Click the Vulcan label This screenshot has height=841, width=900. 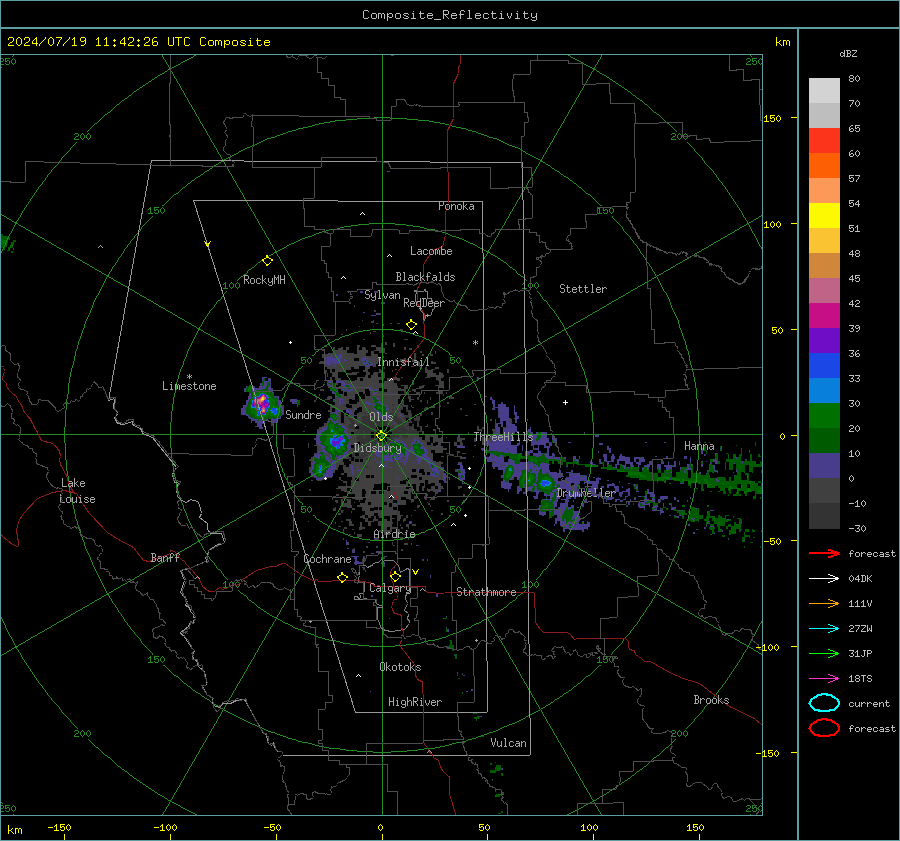(x=508, y=743)
